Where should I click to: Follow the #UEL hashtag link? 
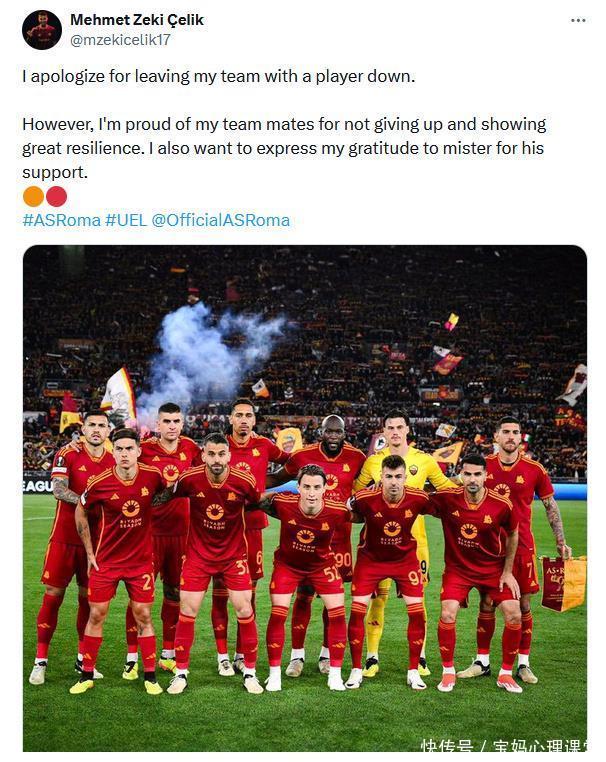click(126, 220)
